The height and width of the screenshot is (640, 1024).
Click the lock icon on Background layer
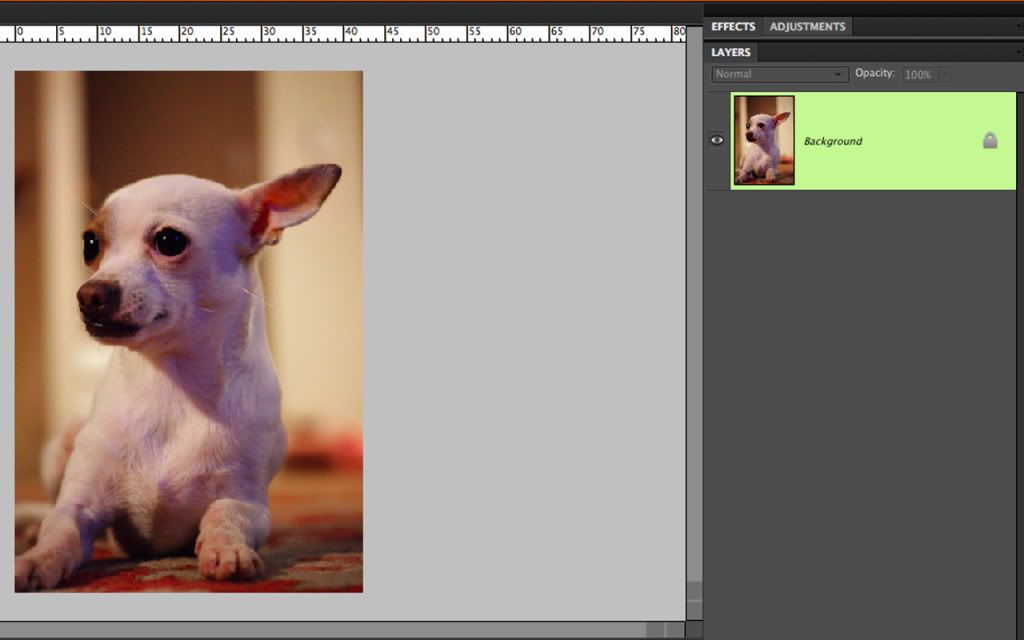(x=989, y=141)
